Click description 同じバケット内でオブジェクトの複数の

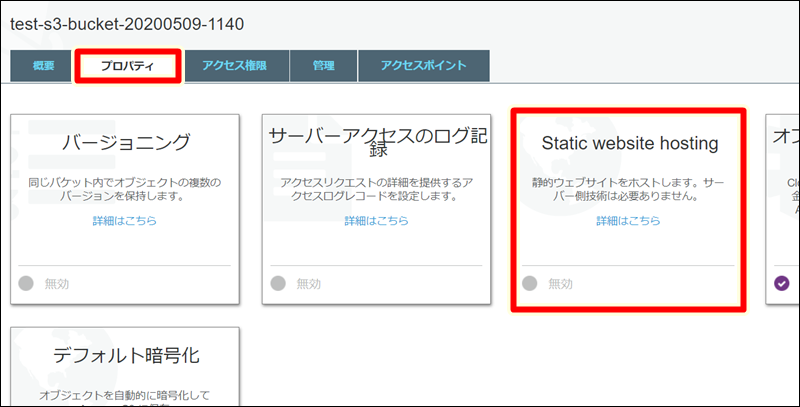pyautogui.click(x=124, y=189)
